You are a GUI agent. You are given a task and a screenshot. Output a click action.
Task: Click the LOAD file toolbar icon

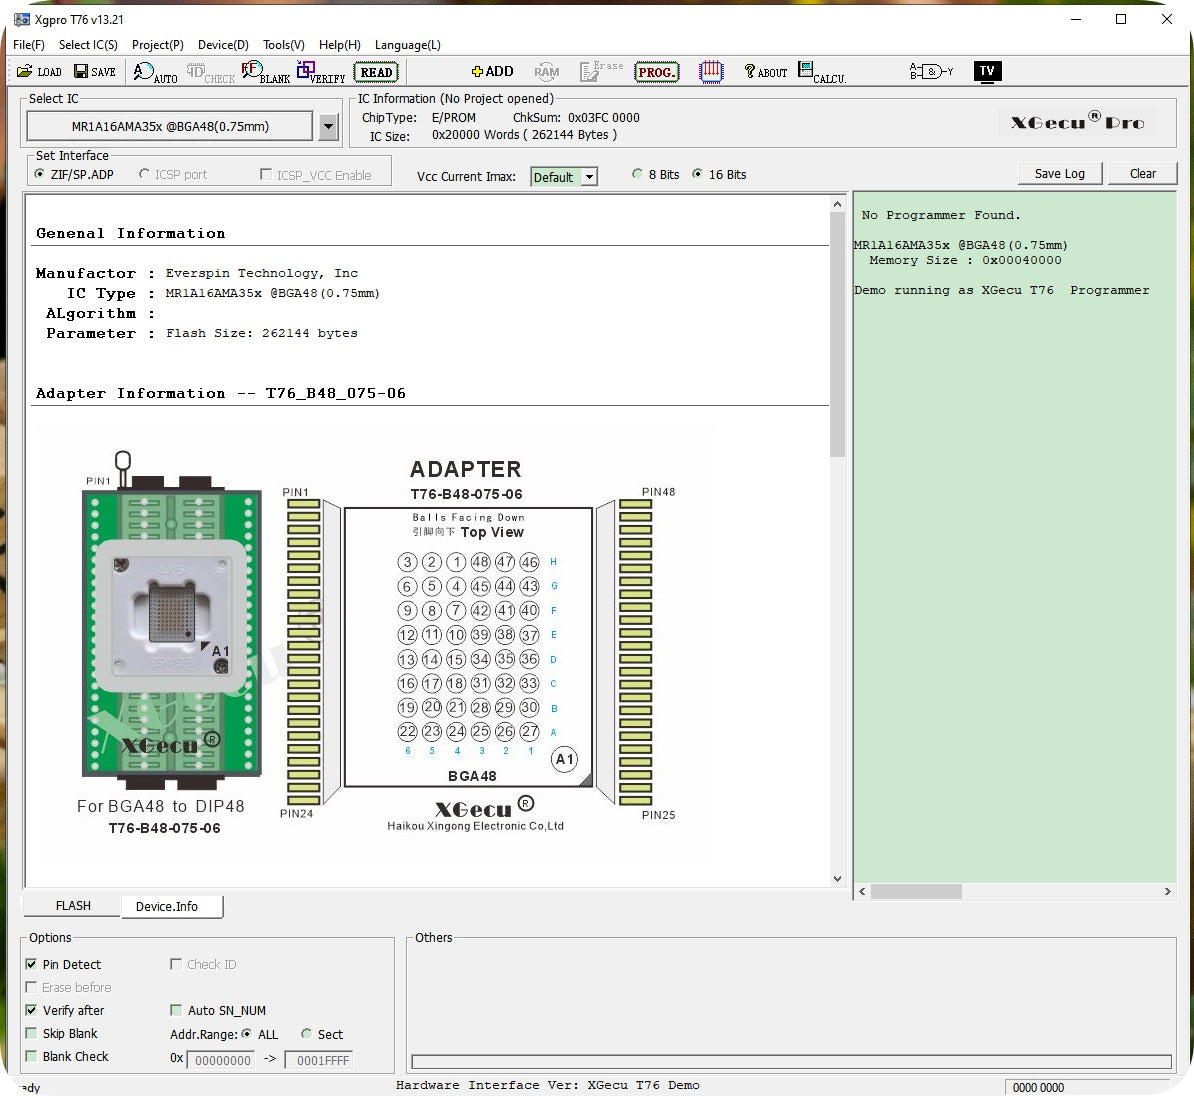point(39,72)
